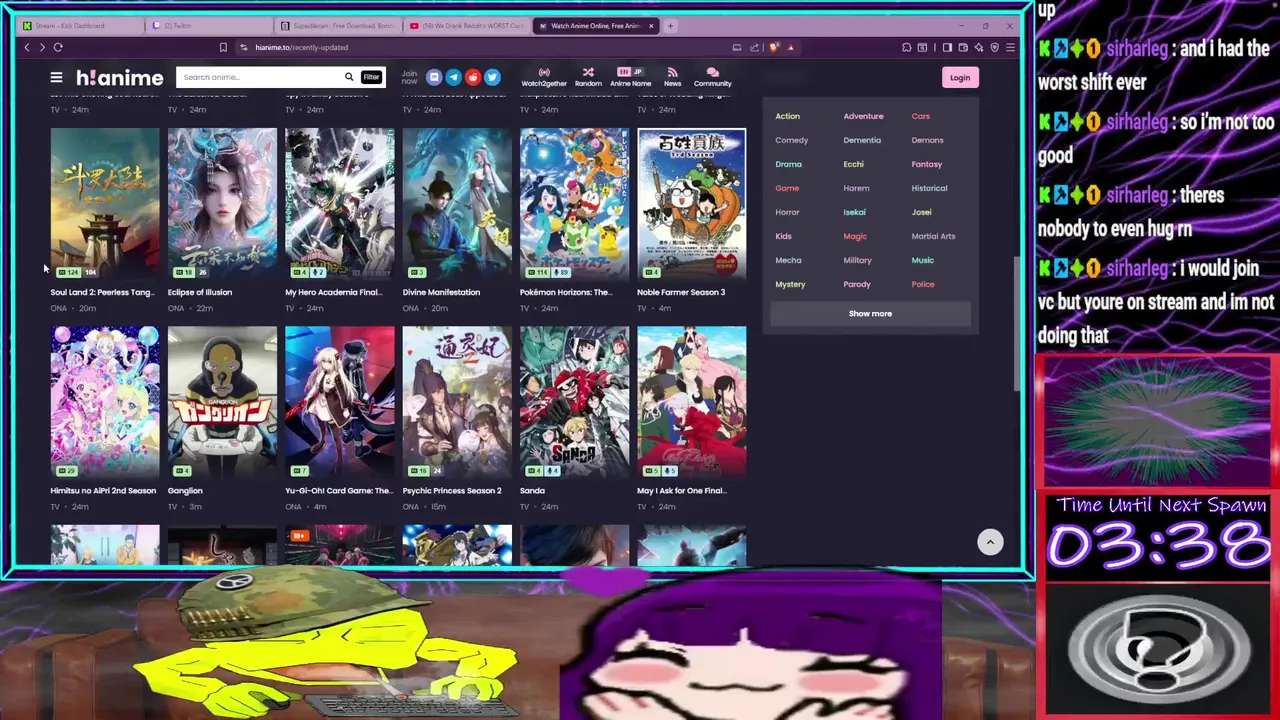Select the Dementia genre
The image size is (1280, 720).
(x=862, y=140)
